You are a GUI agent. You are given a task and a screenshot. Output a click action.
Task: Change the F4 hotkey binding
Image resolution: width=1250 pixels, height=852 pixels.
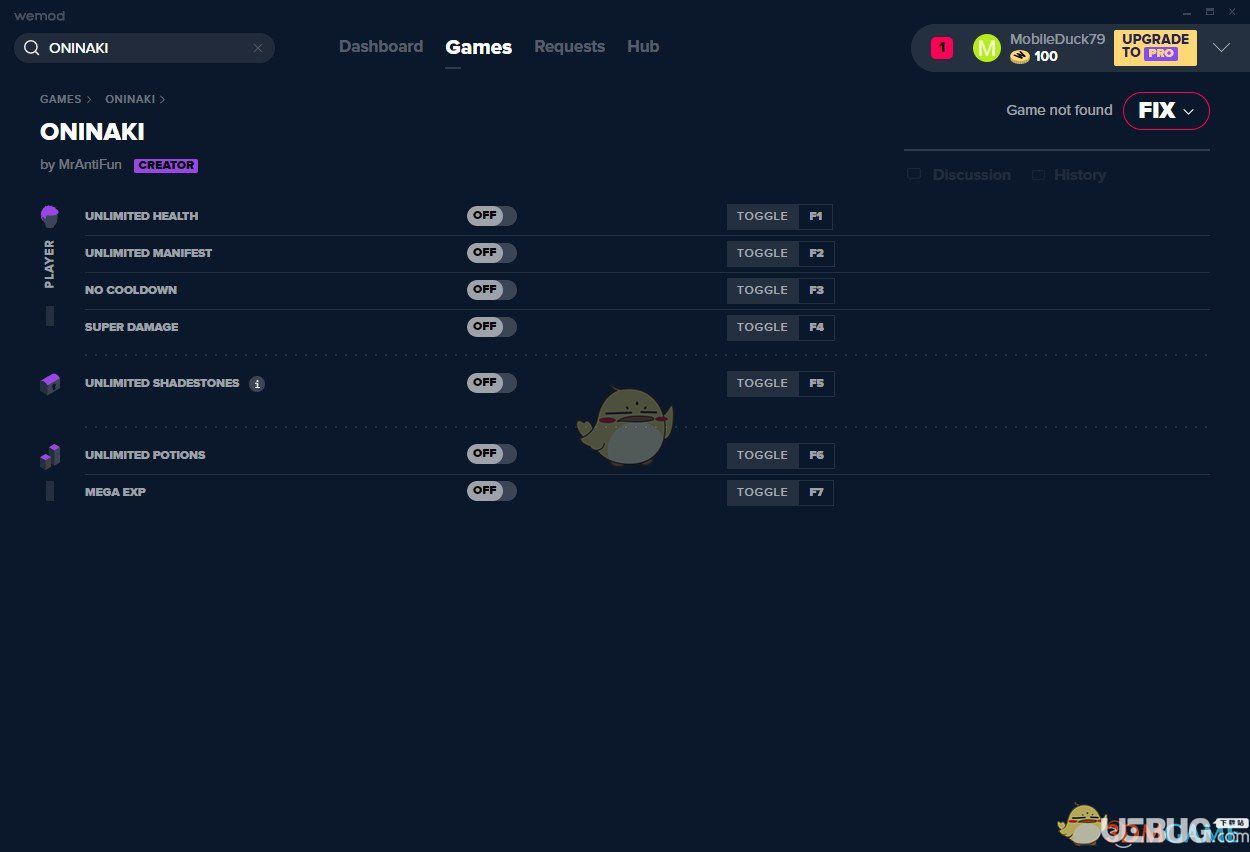point(816,327)
